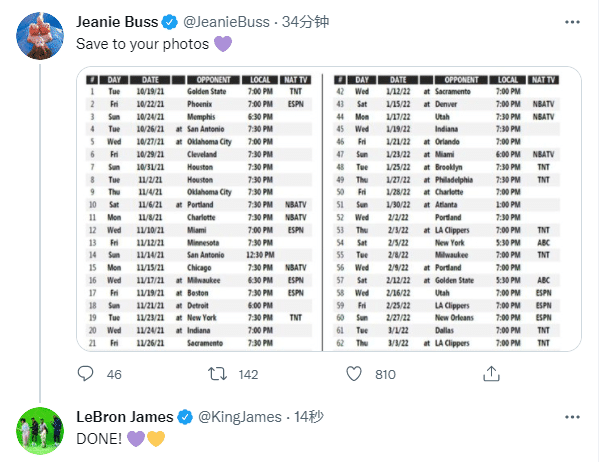Click the reply icon on Jeanie Buss's tweet

[x=85, y=374]
